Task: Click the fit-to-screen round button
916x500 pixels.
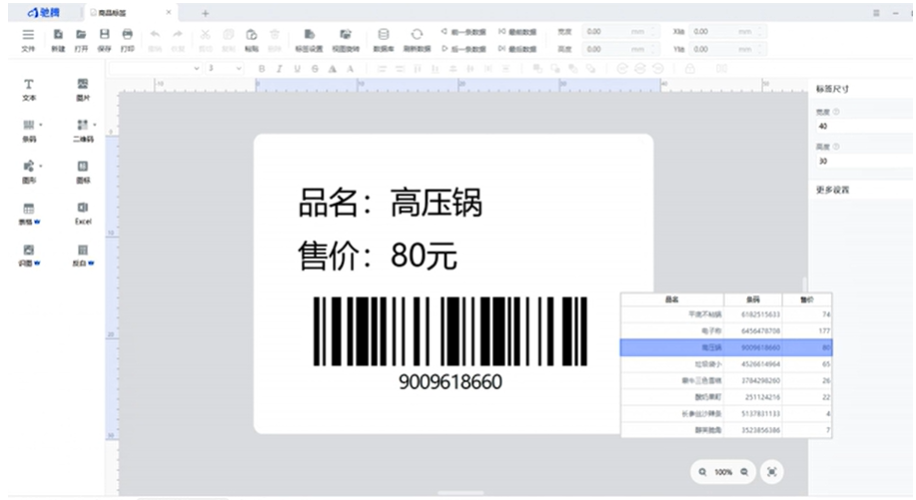Action: pos(772,472)
